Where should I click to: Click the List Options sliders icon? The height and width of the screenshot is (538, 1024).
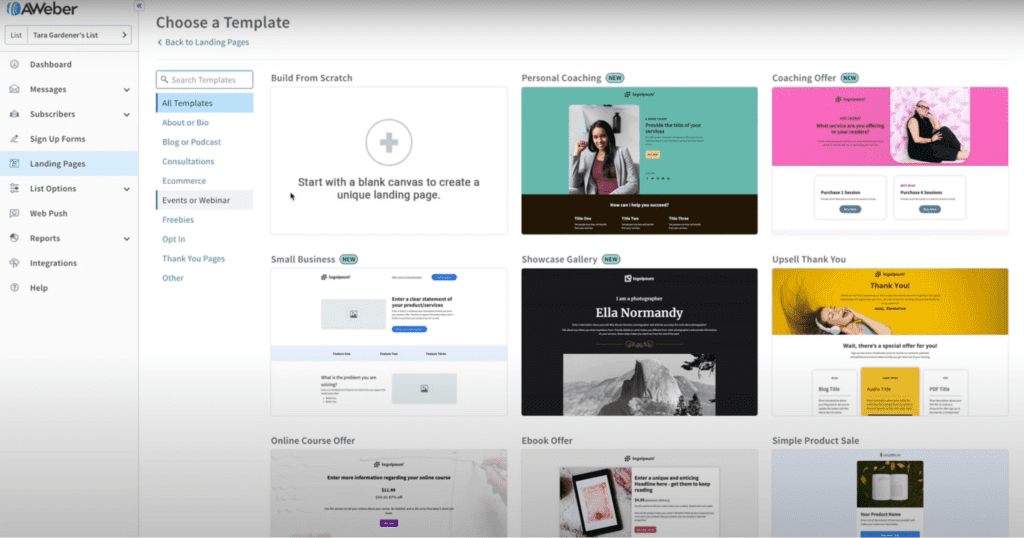14,188
